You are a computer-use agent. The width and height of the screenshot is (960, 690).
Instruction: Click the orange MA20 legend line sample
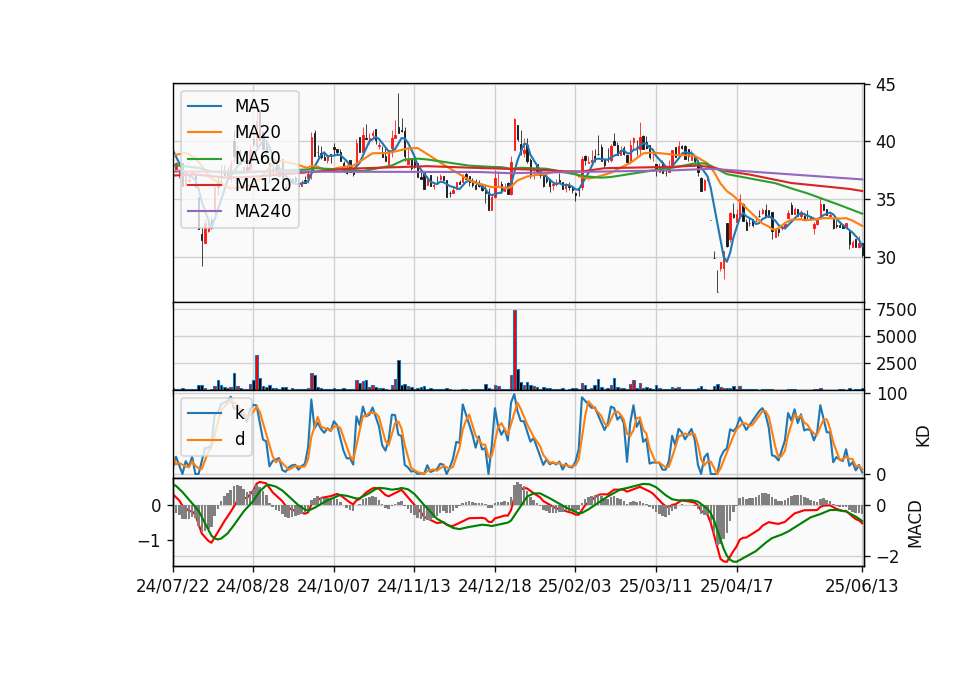pyautogui.click(x=204, y=132)
